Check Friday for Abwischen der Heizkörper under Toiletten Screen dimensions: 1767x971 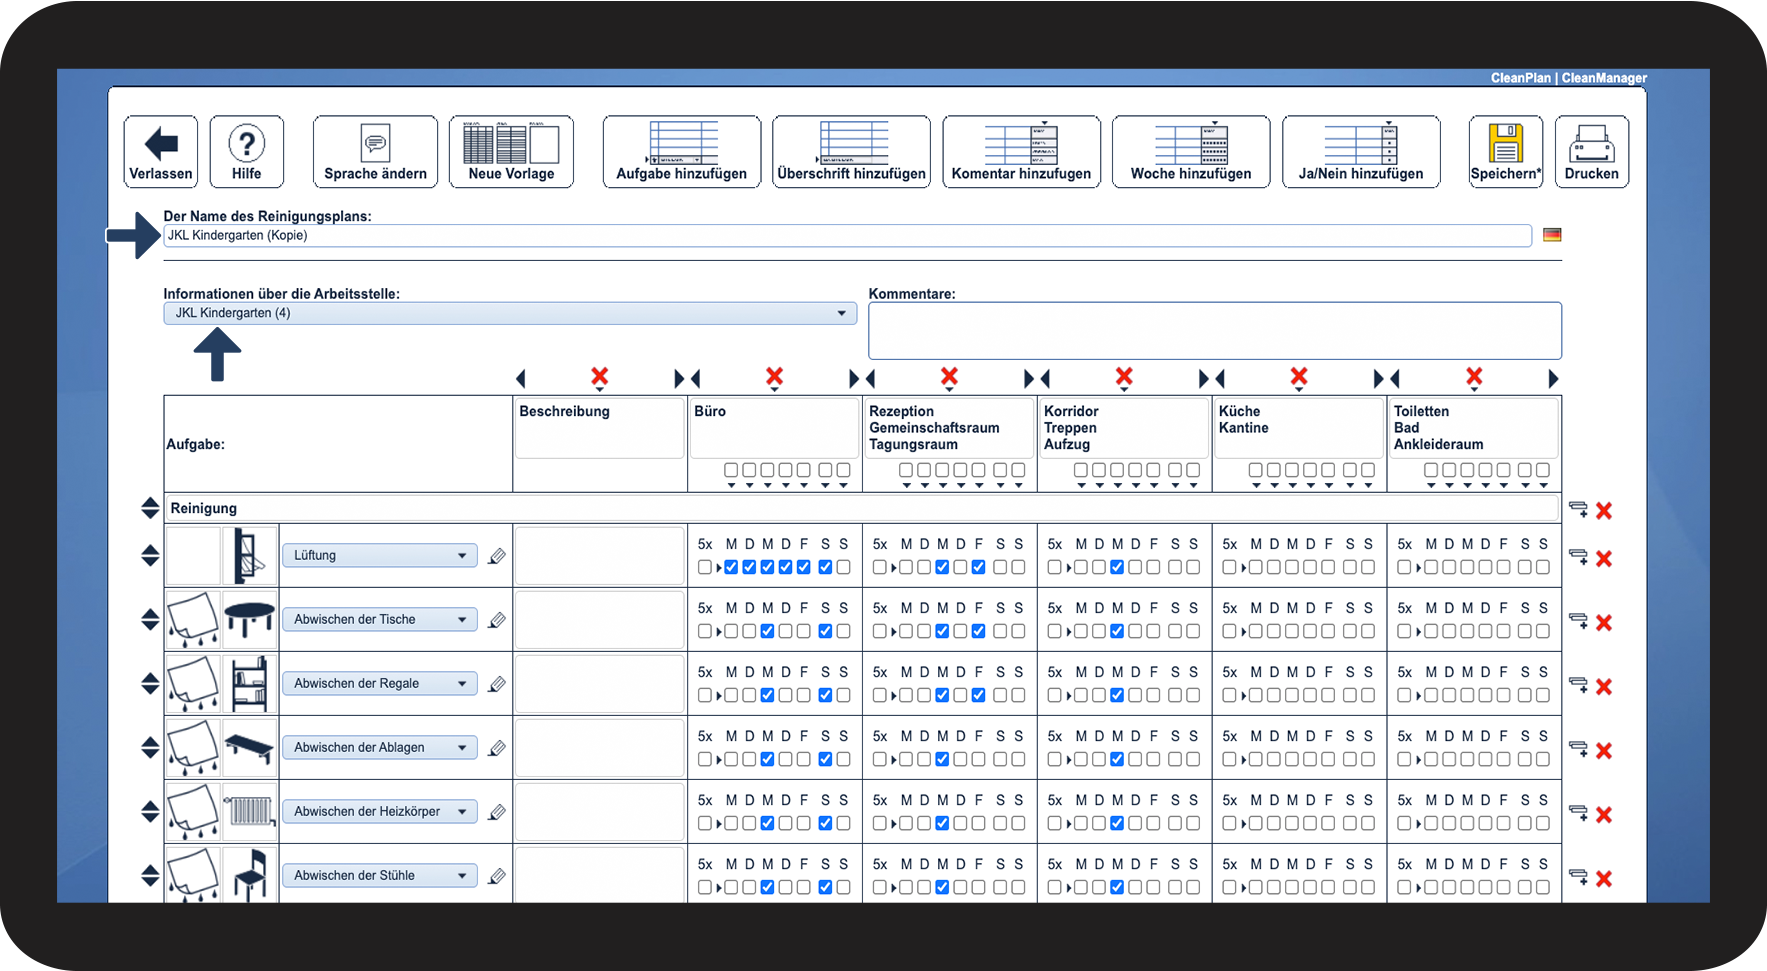pos(1504,823)
